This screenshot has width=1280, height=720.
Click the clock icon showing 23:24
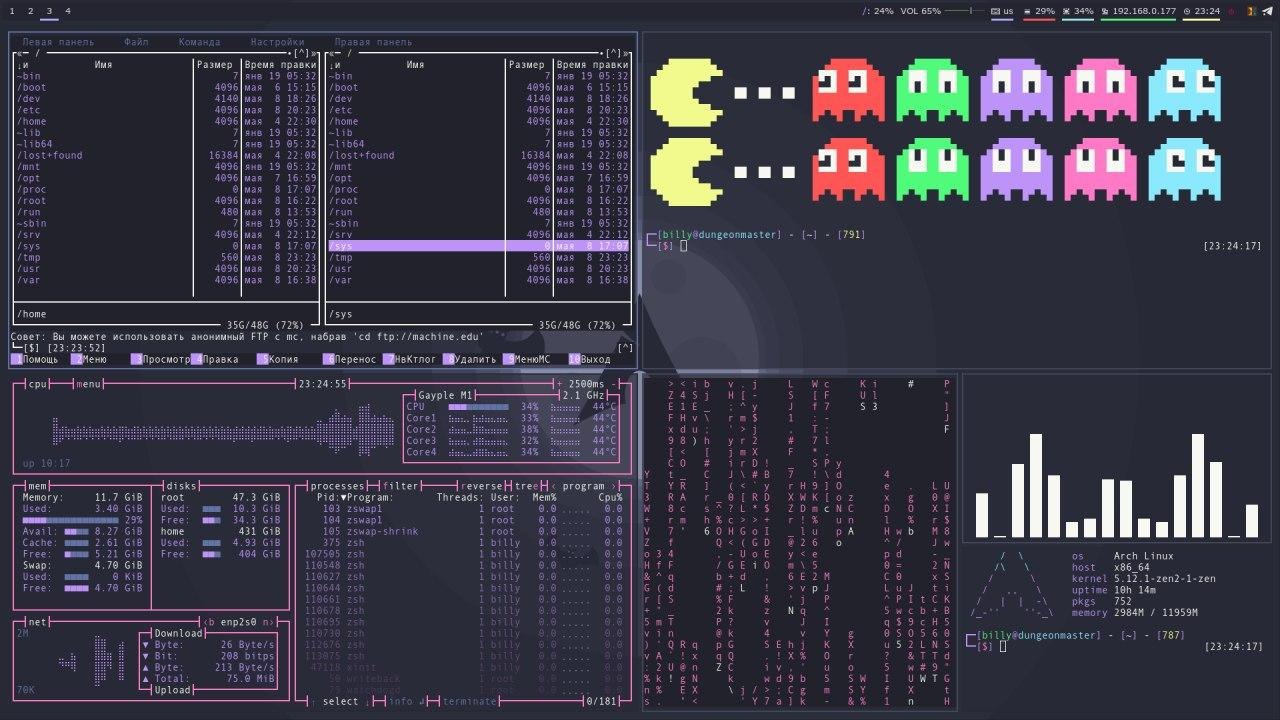[x=1187, y=11]
